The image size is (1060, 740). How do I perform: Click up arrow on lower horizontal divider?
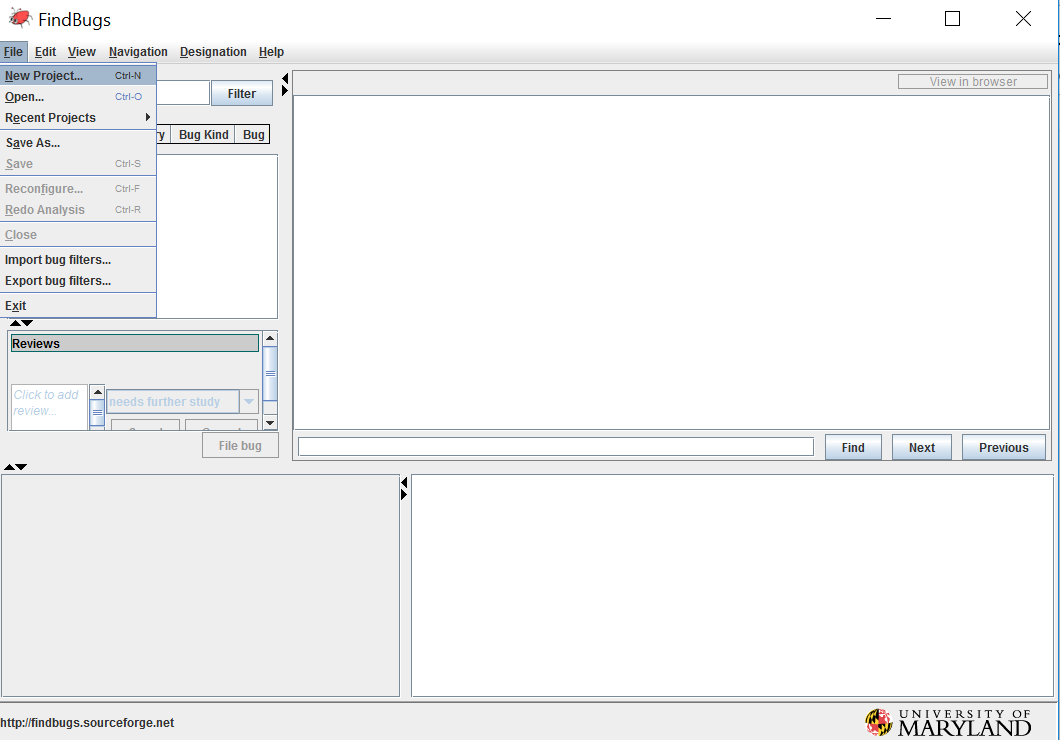[9, 467]
